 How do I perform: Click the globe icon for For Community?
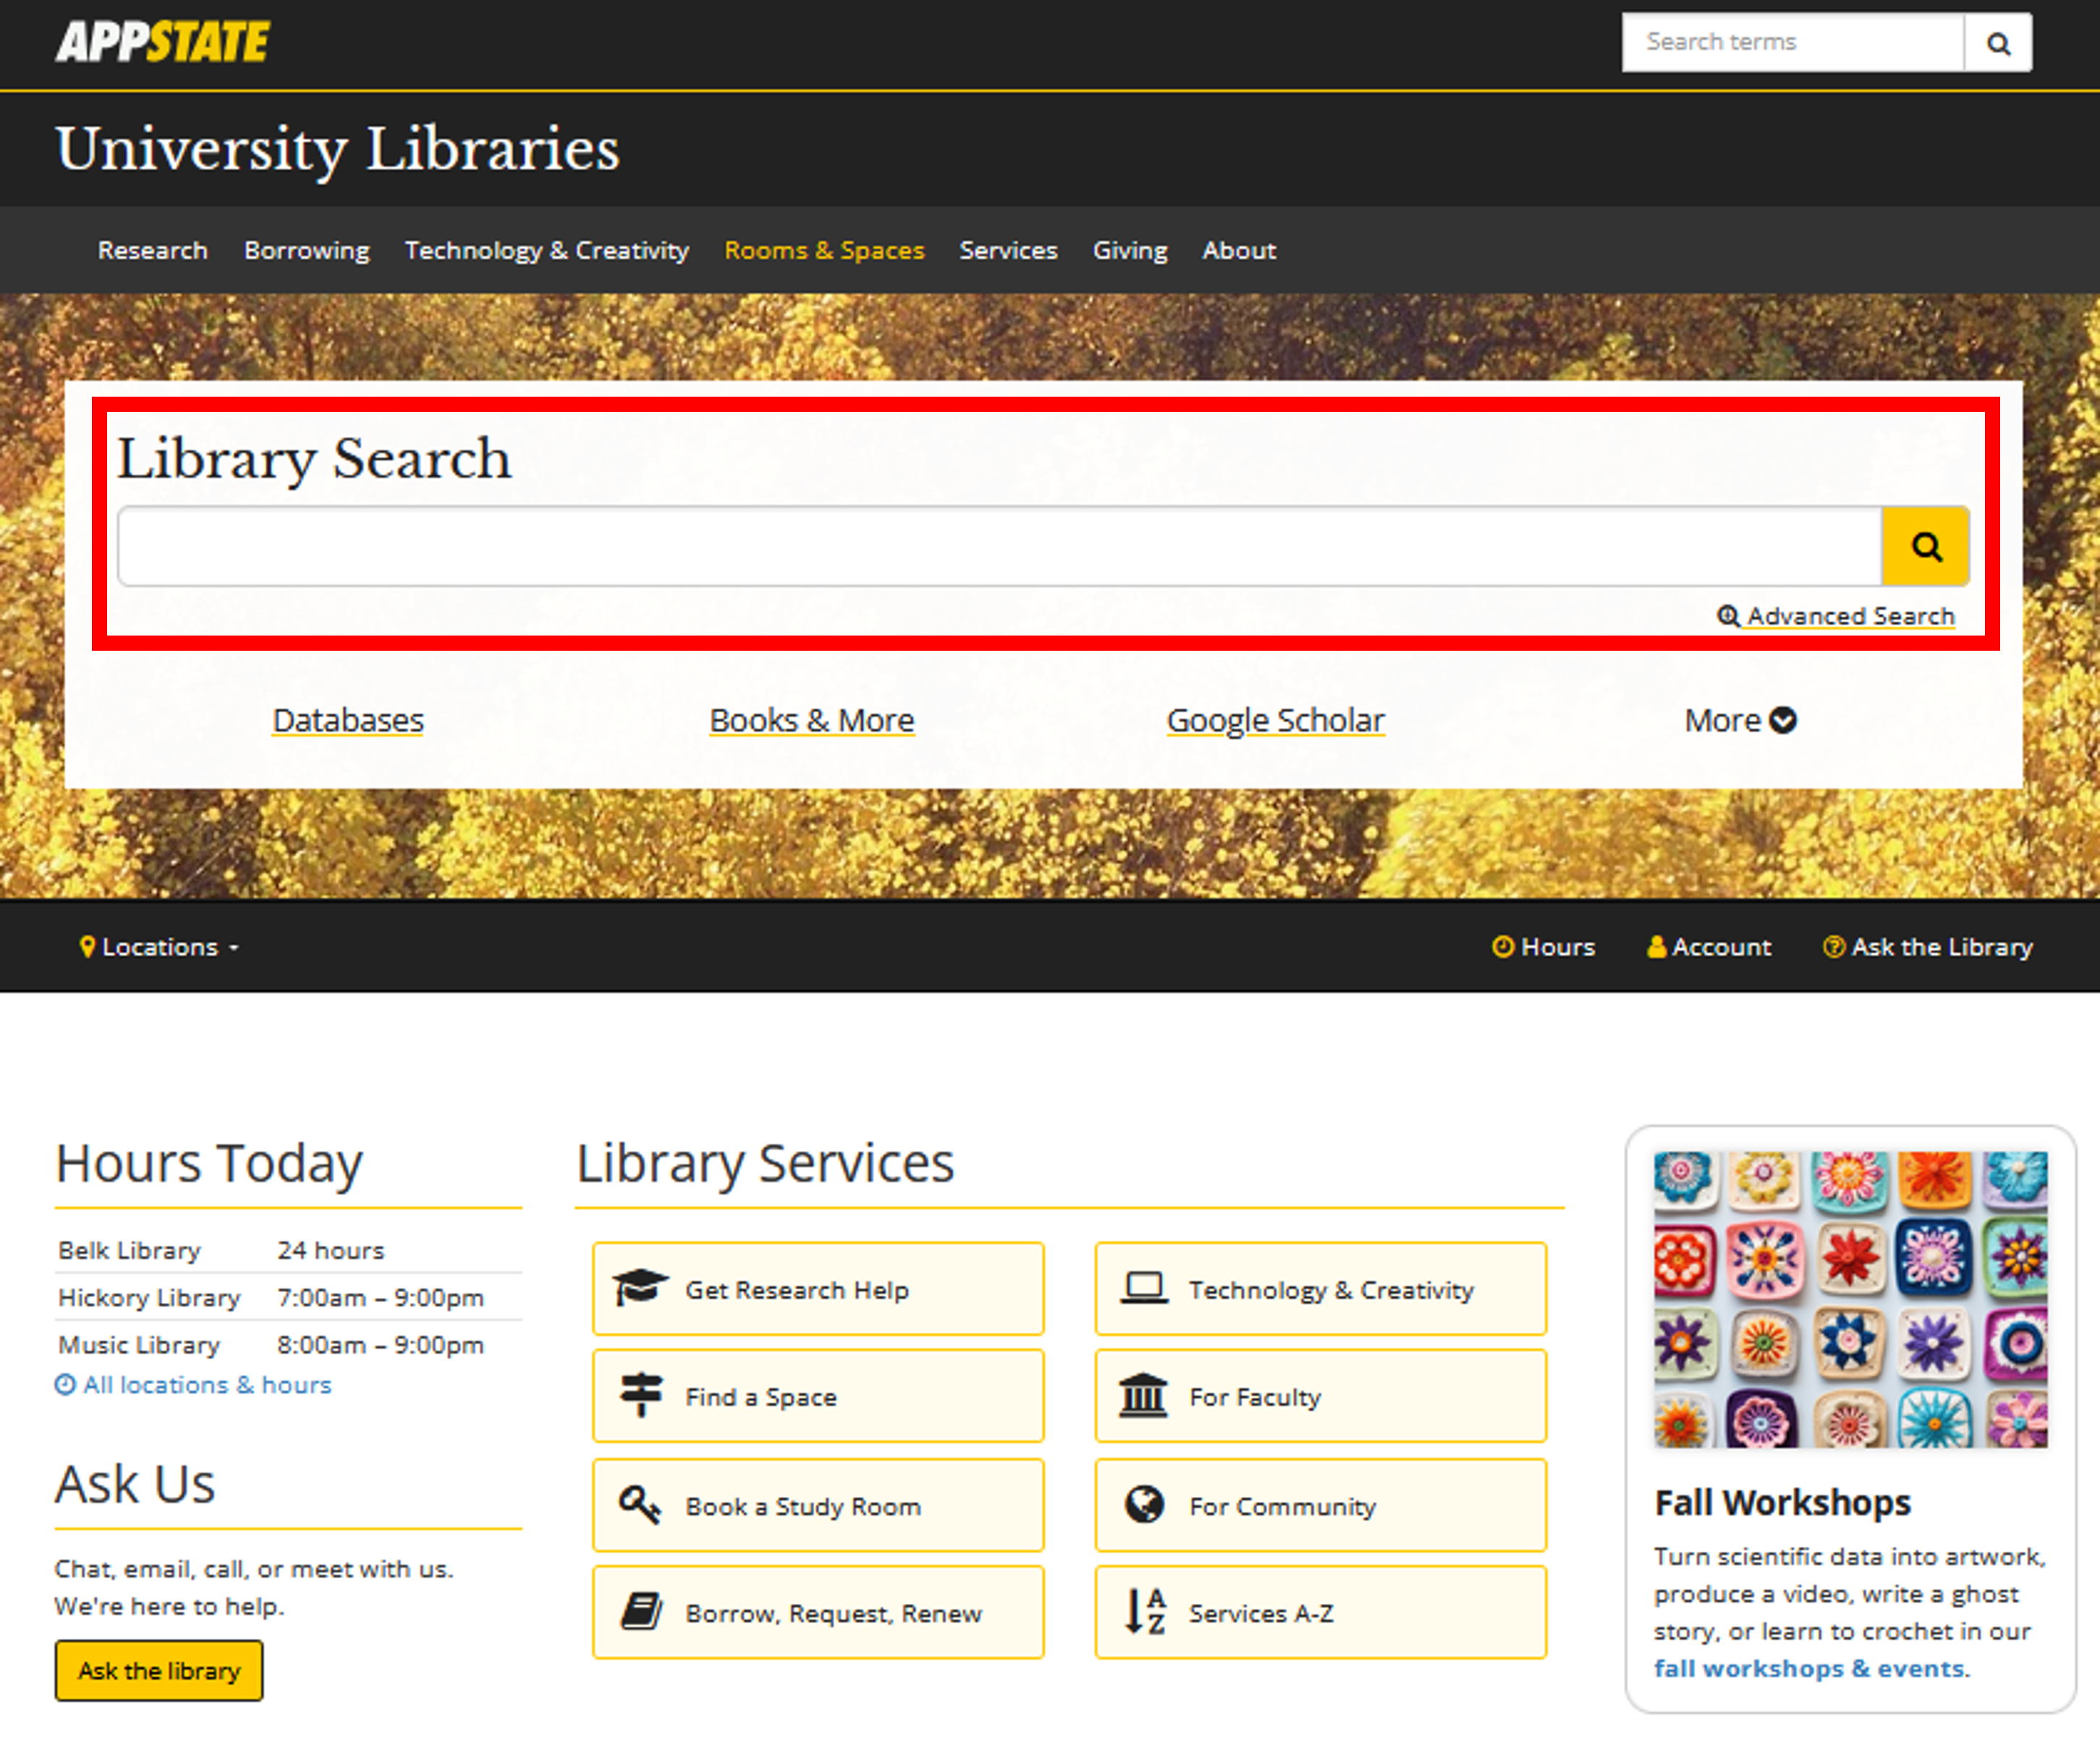[1143, 1503]
